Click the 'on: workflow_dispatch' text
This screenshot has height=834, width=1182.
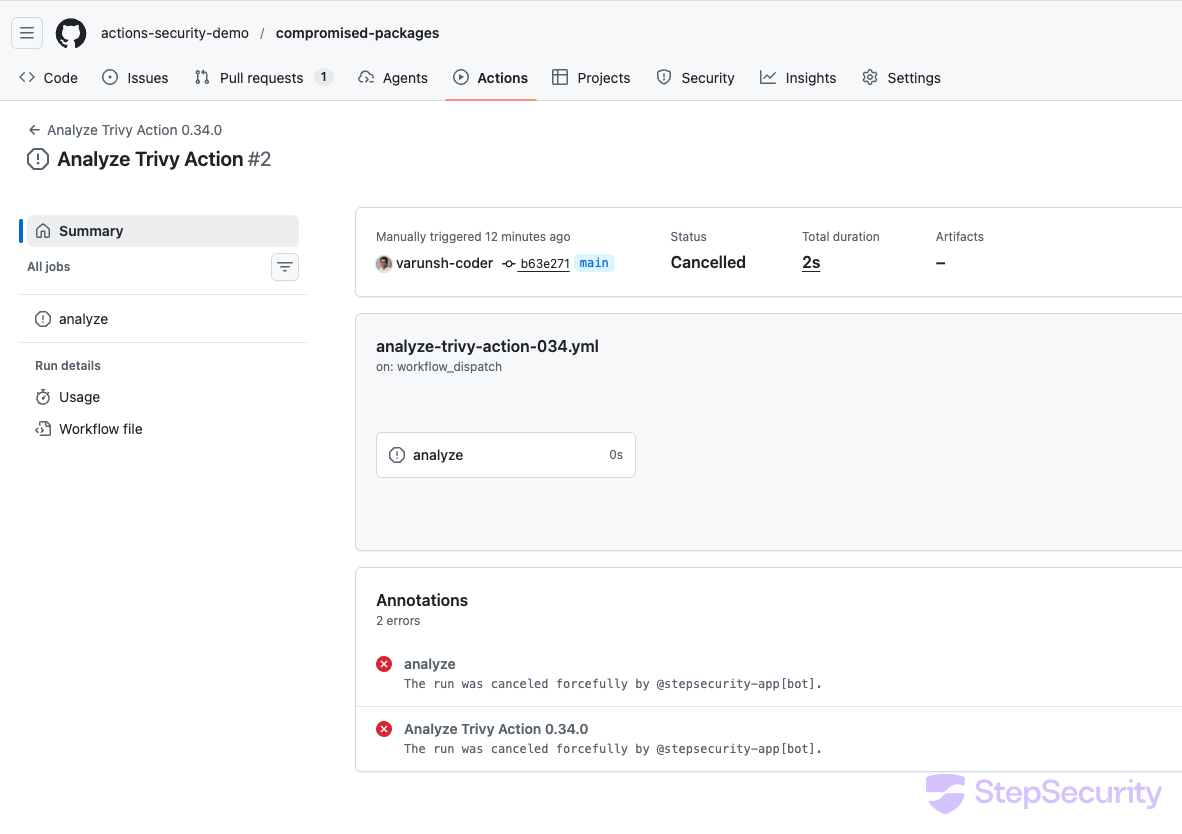click(x=439, y=366)
